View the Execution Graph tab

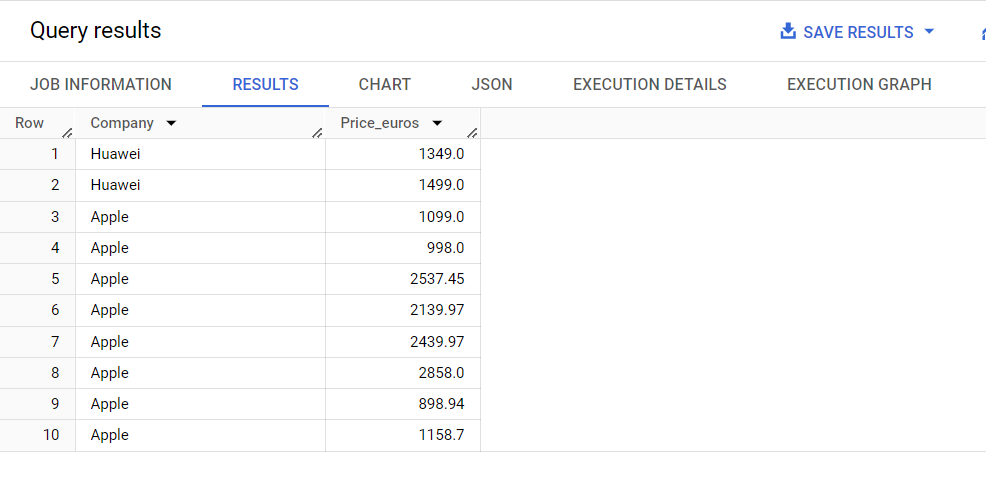[859, 84]
